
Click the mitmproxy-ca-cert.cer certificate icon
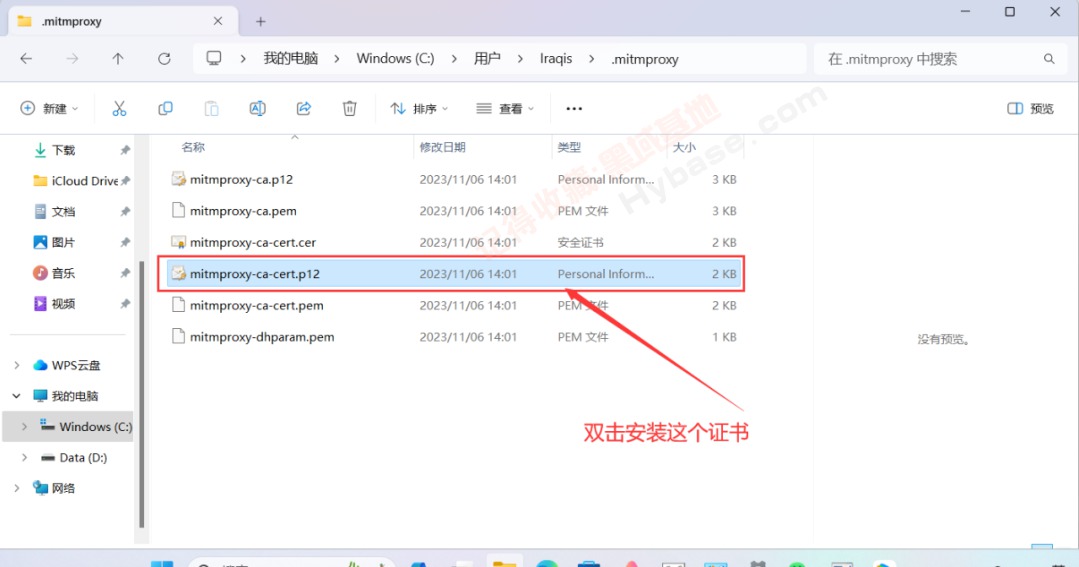(178, 242)
